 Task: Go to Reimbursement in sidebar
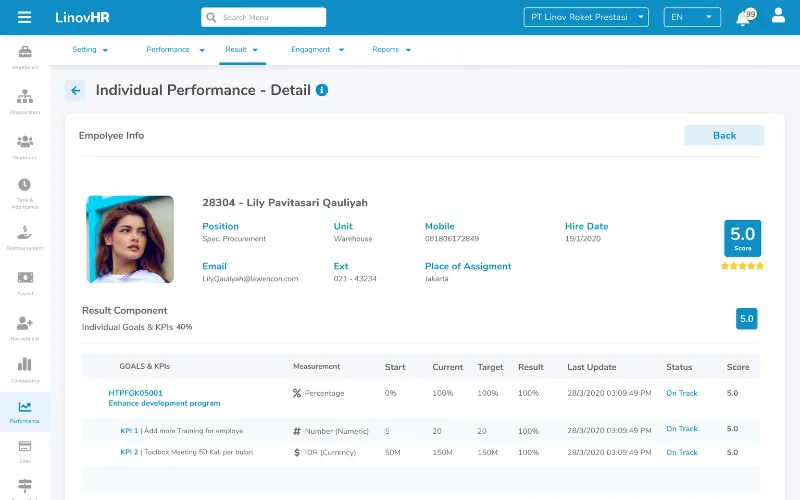click(25, 235)
